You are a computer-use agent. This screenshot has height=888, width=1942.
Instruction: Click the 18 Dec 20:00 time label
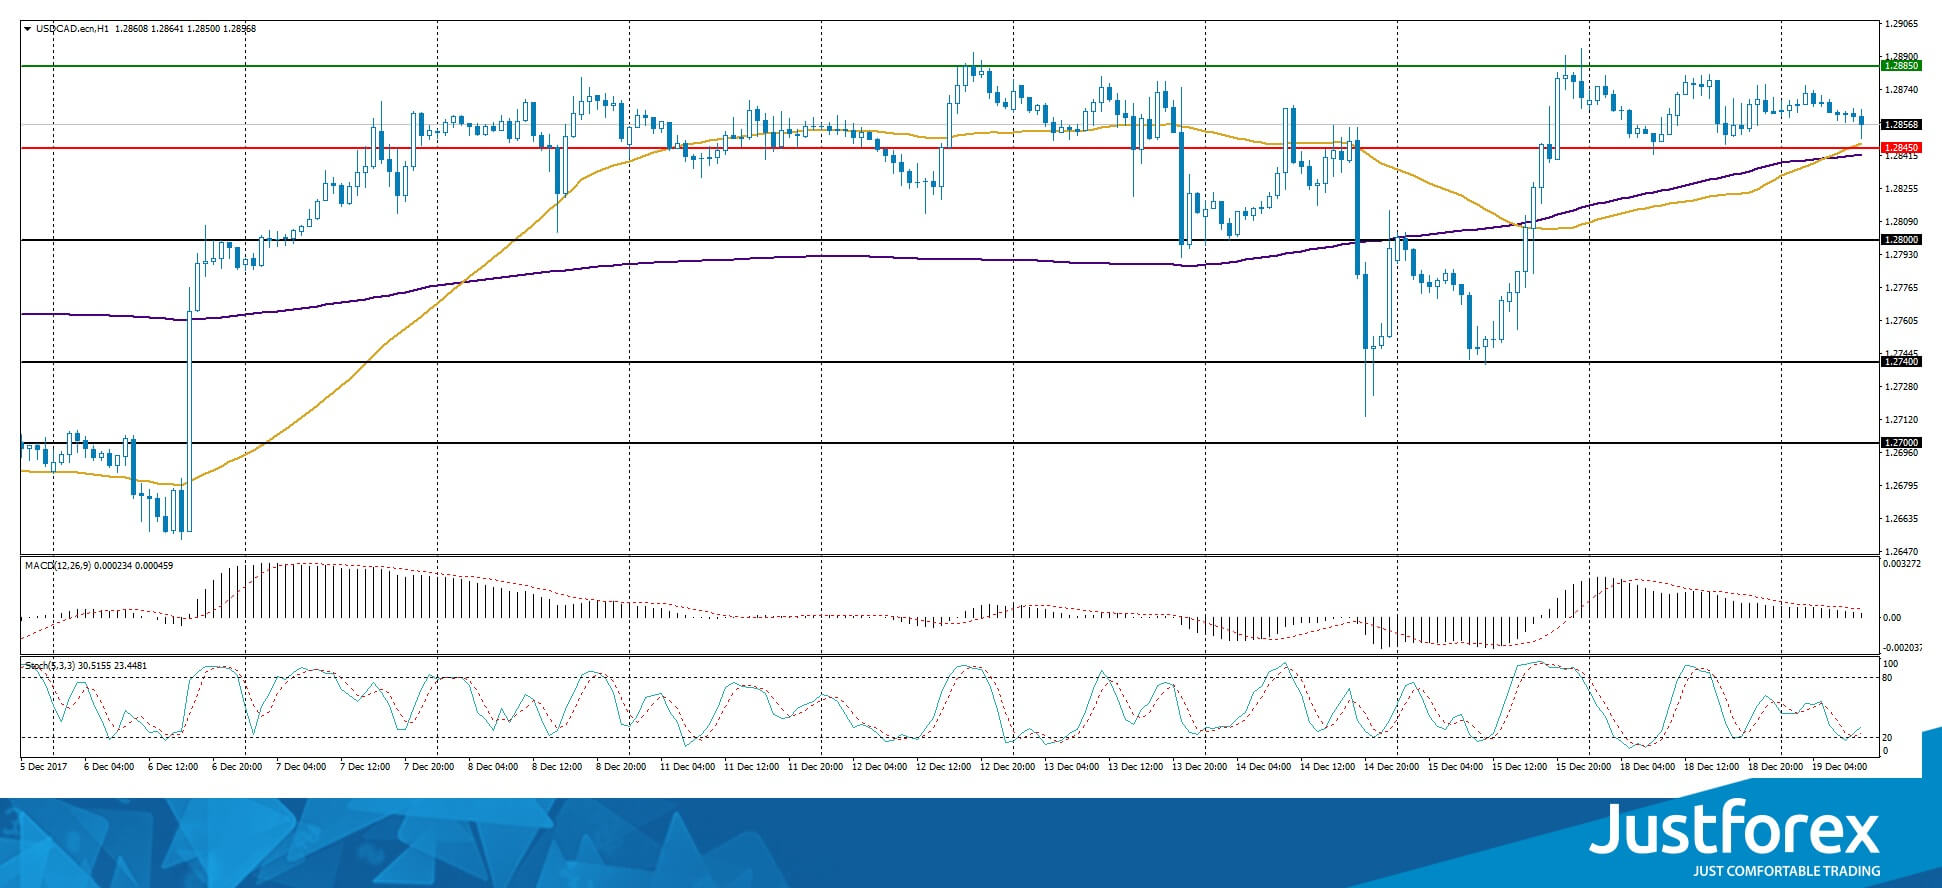click(1775, 767)
